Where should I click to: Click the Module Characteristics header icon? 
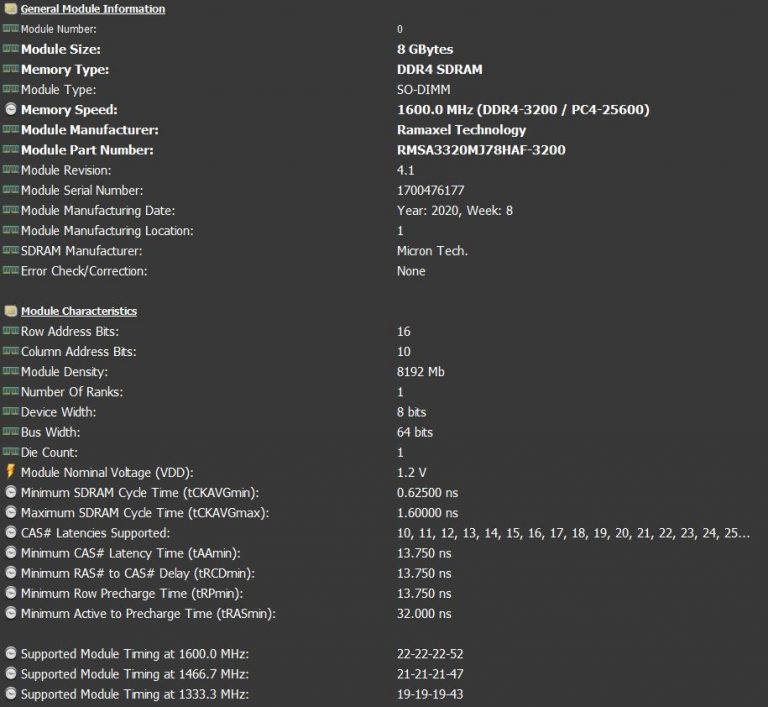coord(10,311)
